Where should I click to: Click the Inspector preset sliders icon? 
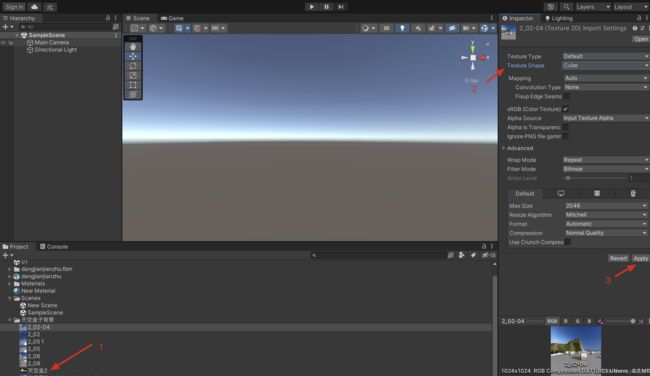642,28
